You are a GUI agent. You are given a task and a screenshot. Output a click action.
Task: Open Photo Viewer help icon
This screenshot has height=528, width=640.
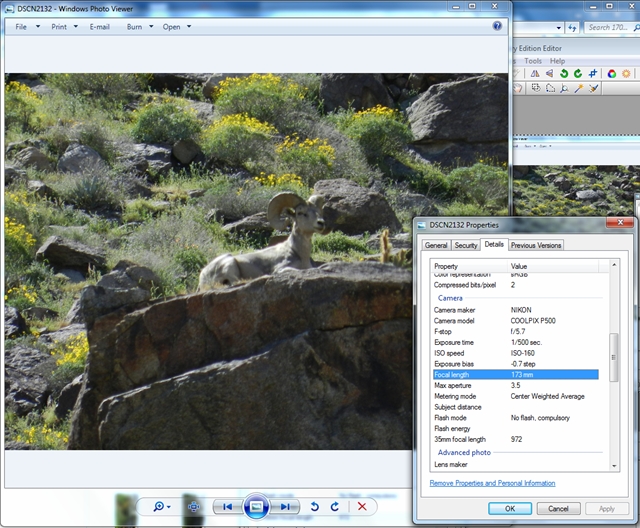[x=497, y=26]
